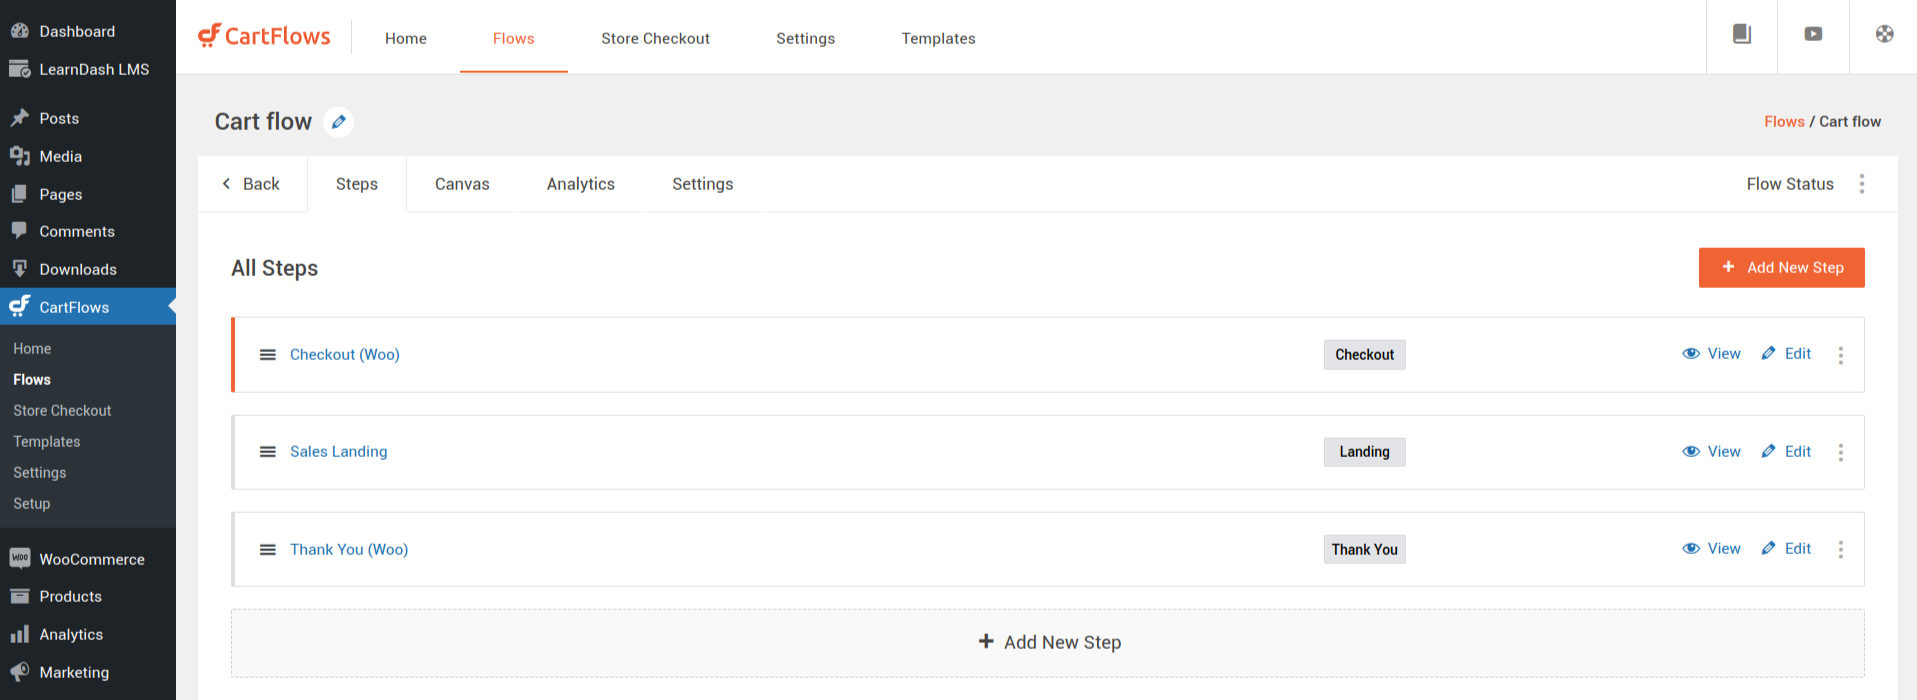Switch to the Steps tab
Screen dimensions: 1917x700
(357, 184)
